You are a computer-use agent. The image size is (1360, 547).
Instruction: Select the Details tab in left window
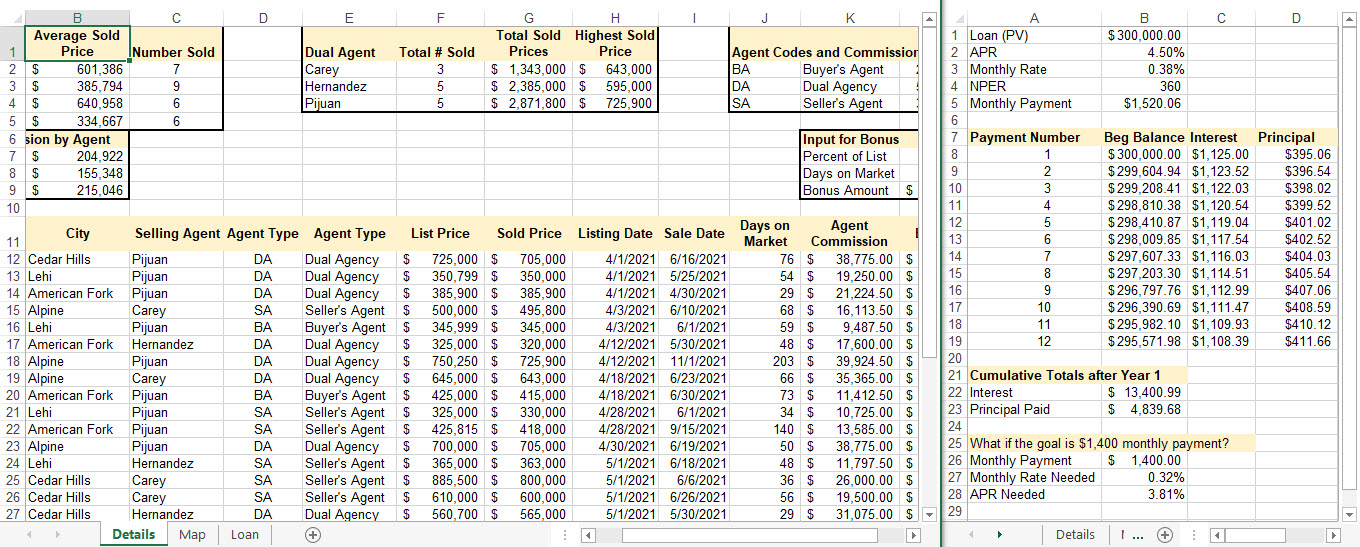pyautogui.click(x=134, y=535)
